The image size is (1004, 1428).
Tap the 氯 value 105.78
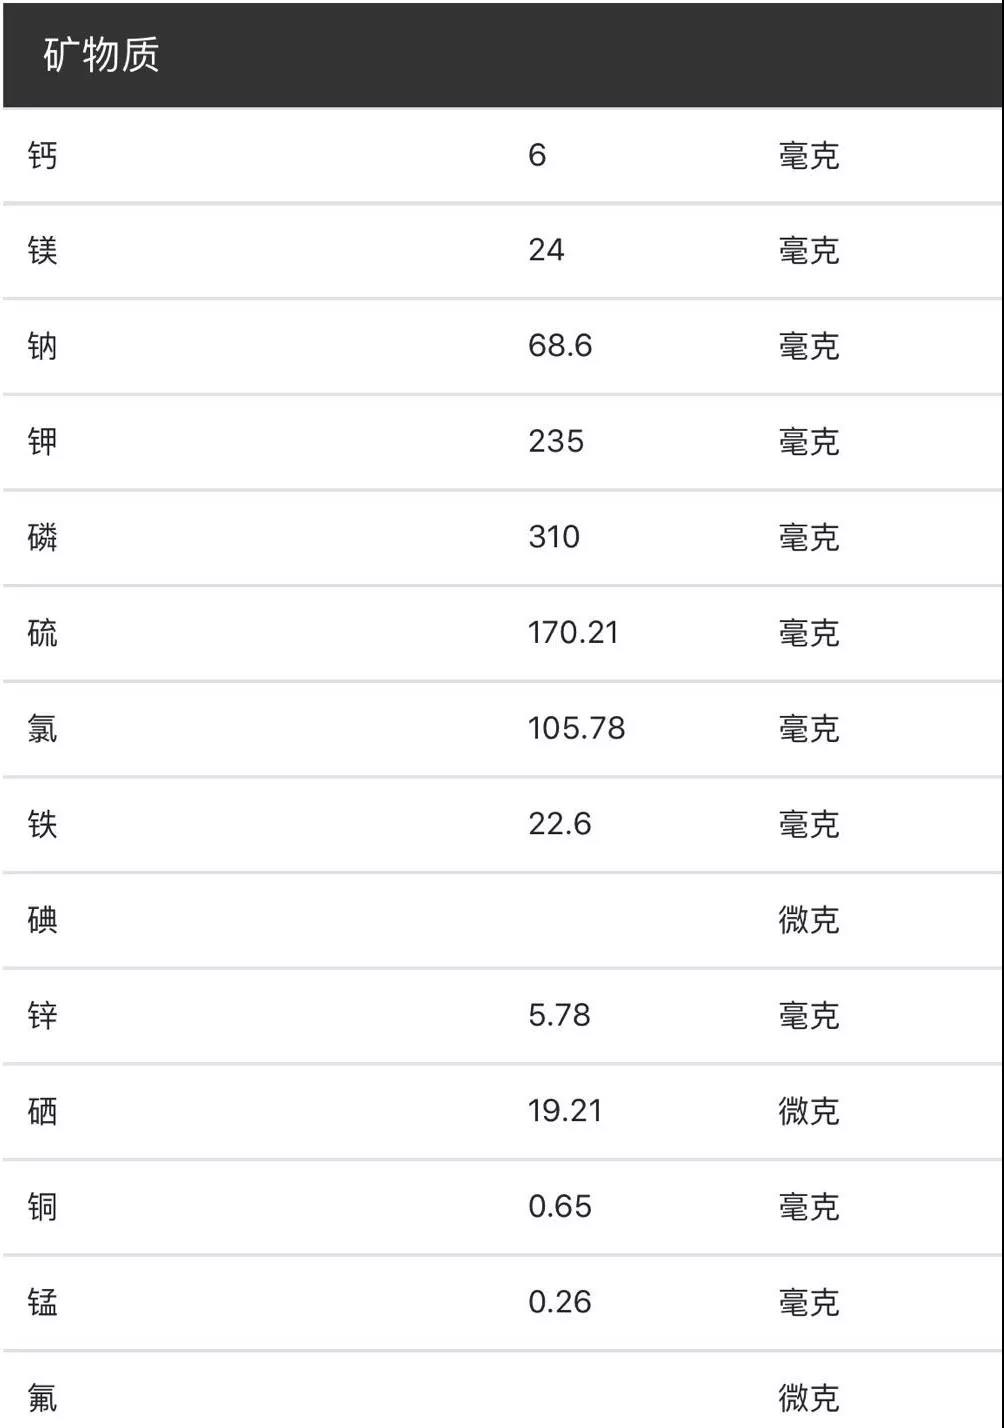tap(576, 728)
